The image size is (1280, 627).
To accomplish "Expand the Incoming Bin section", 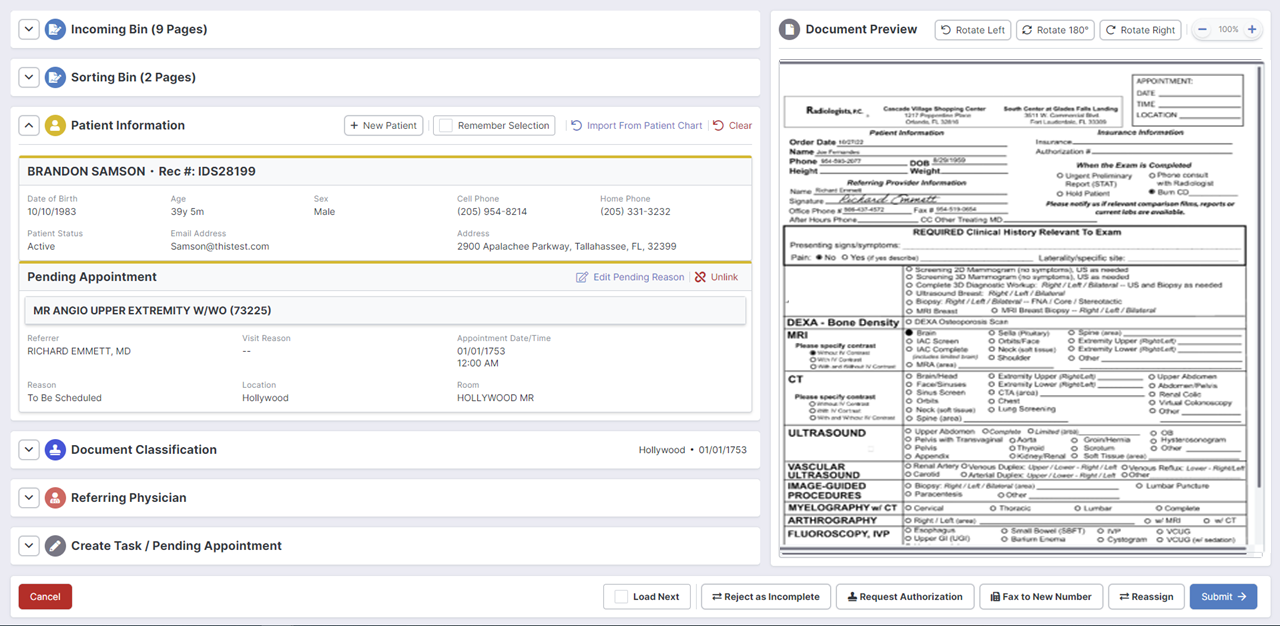I will tap(28, 30).
